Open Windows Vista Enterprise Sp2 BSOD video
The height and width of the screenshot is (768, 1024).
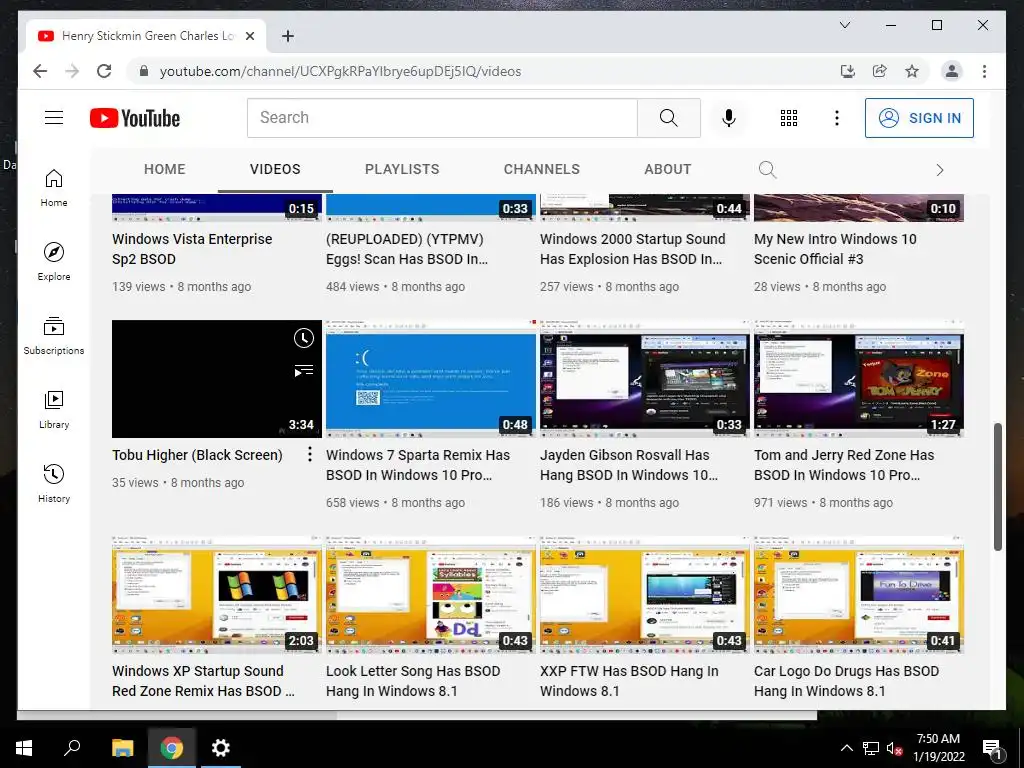coord(192,249)
